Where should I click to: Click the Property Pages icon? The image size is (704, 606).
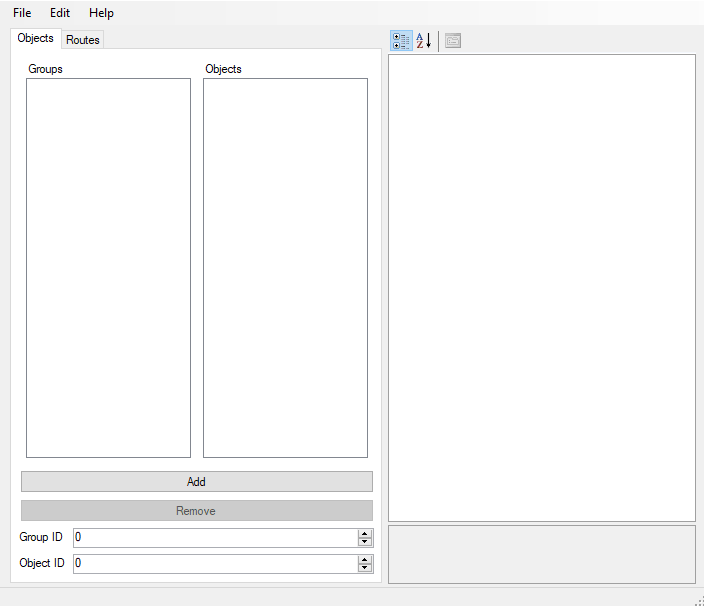453,41
